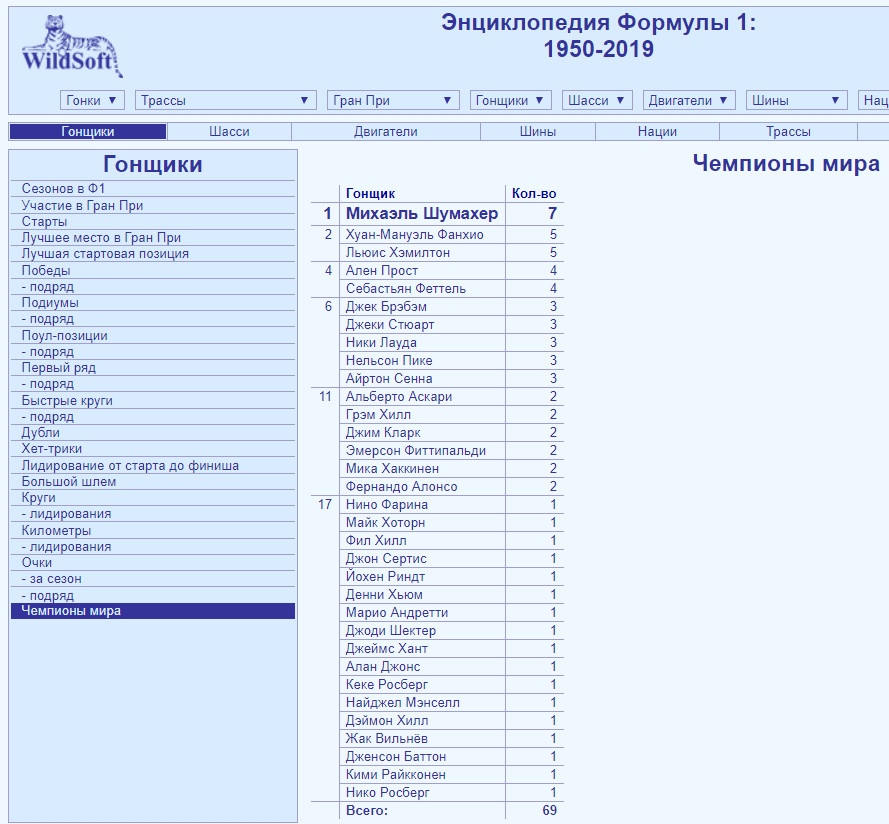Image resolution: width=889 pixels, height=824 pixels.
Task: Select Быстрые круги in sidebar
Action: click(67, 400)
